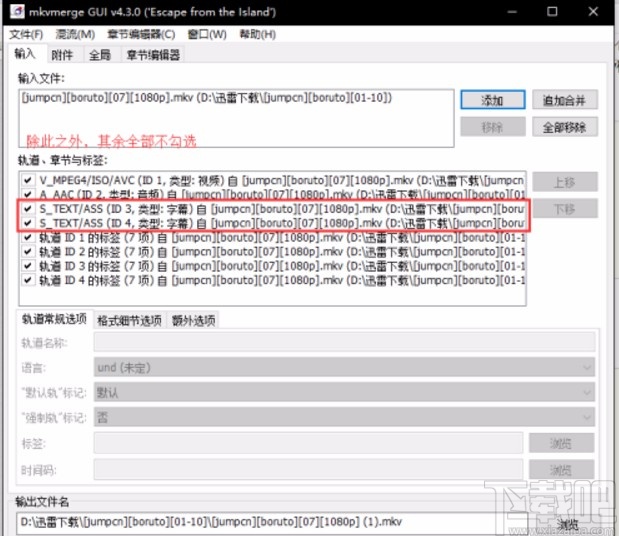This screenshot has height=536, width=619.
Task: Select the [jumpcn][boruto][07][1080p].mkv input file entry
Action: [x=207, y=97]
